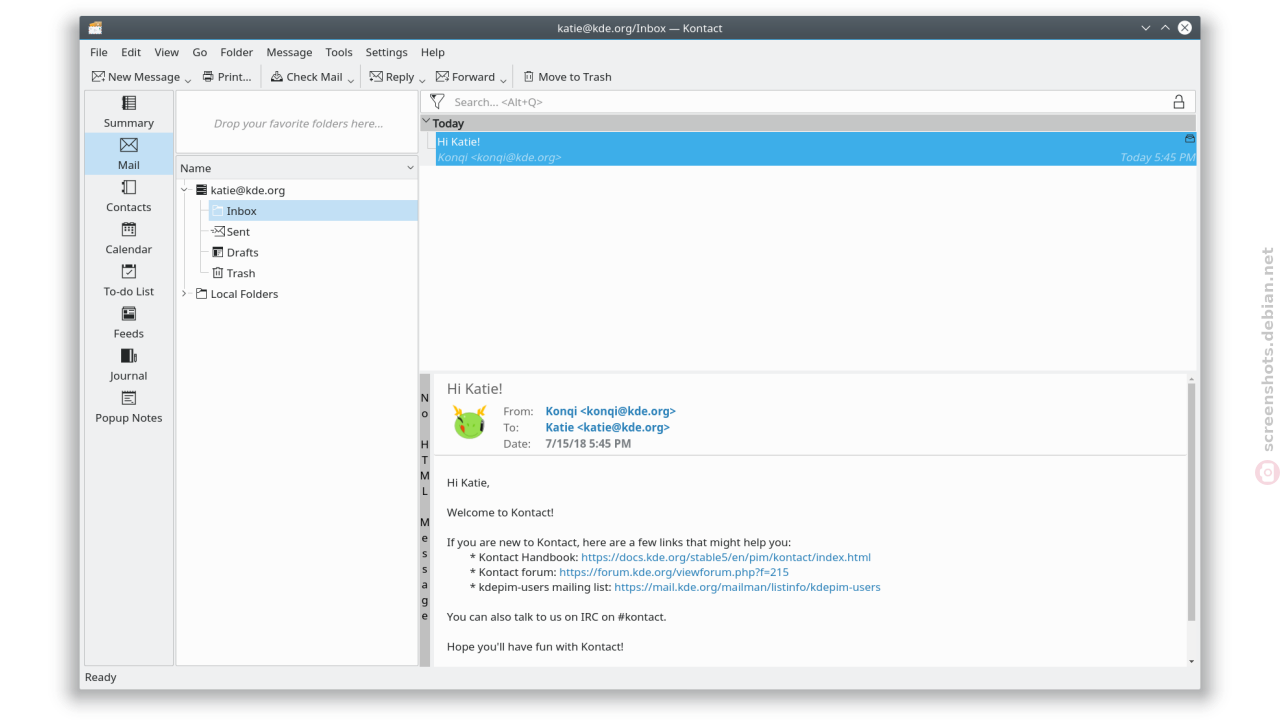Open New Message dropdown arrow

(x=188, y=78)
